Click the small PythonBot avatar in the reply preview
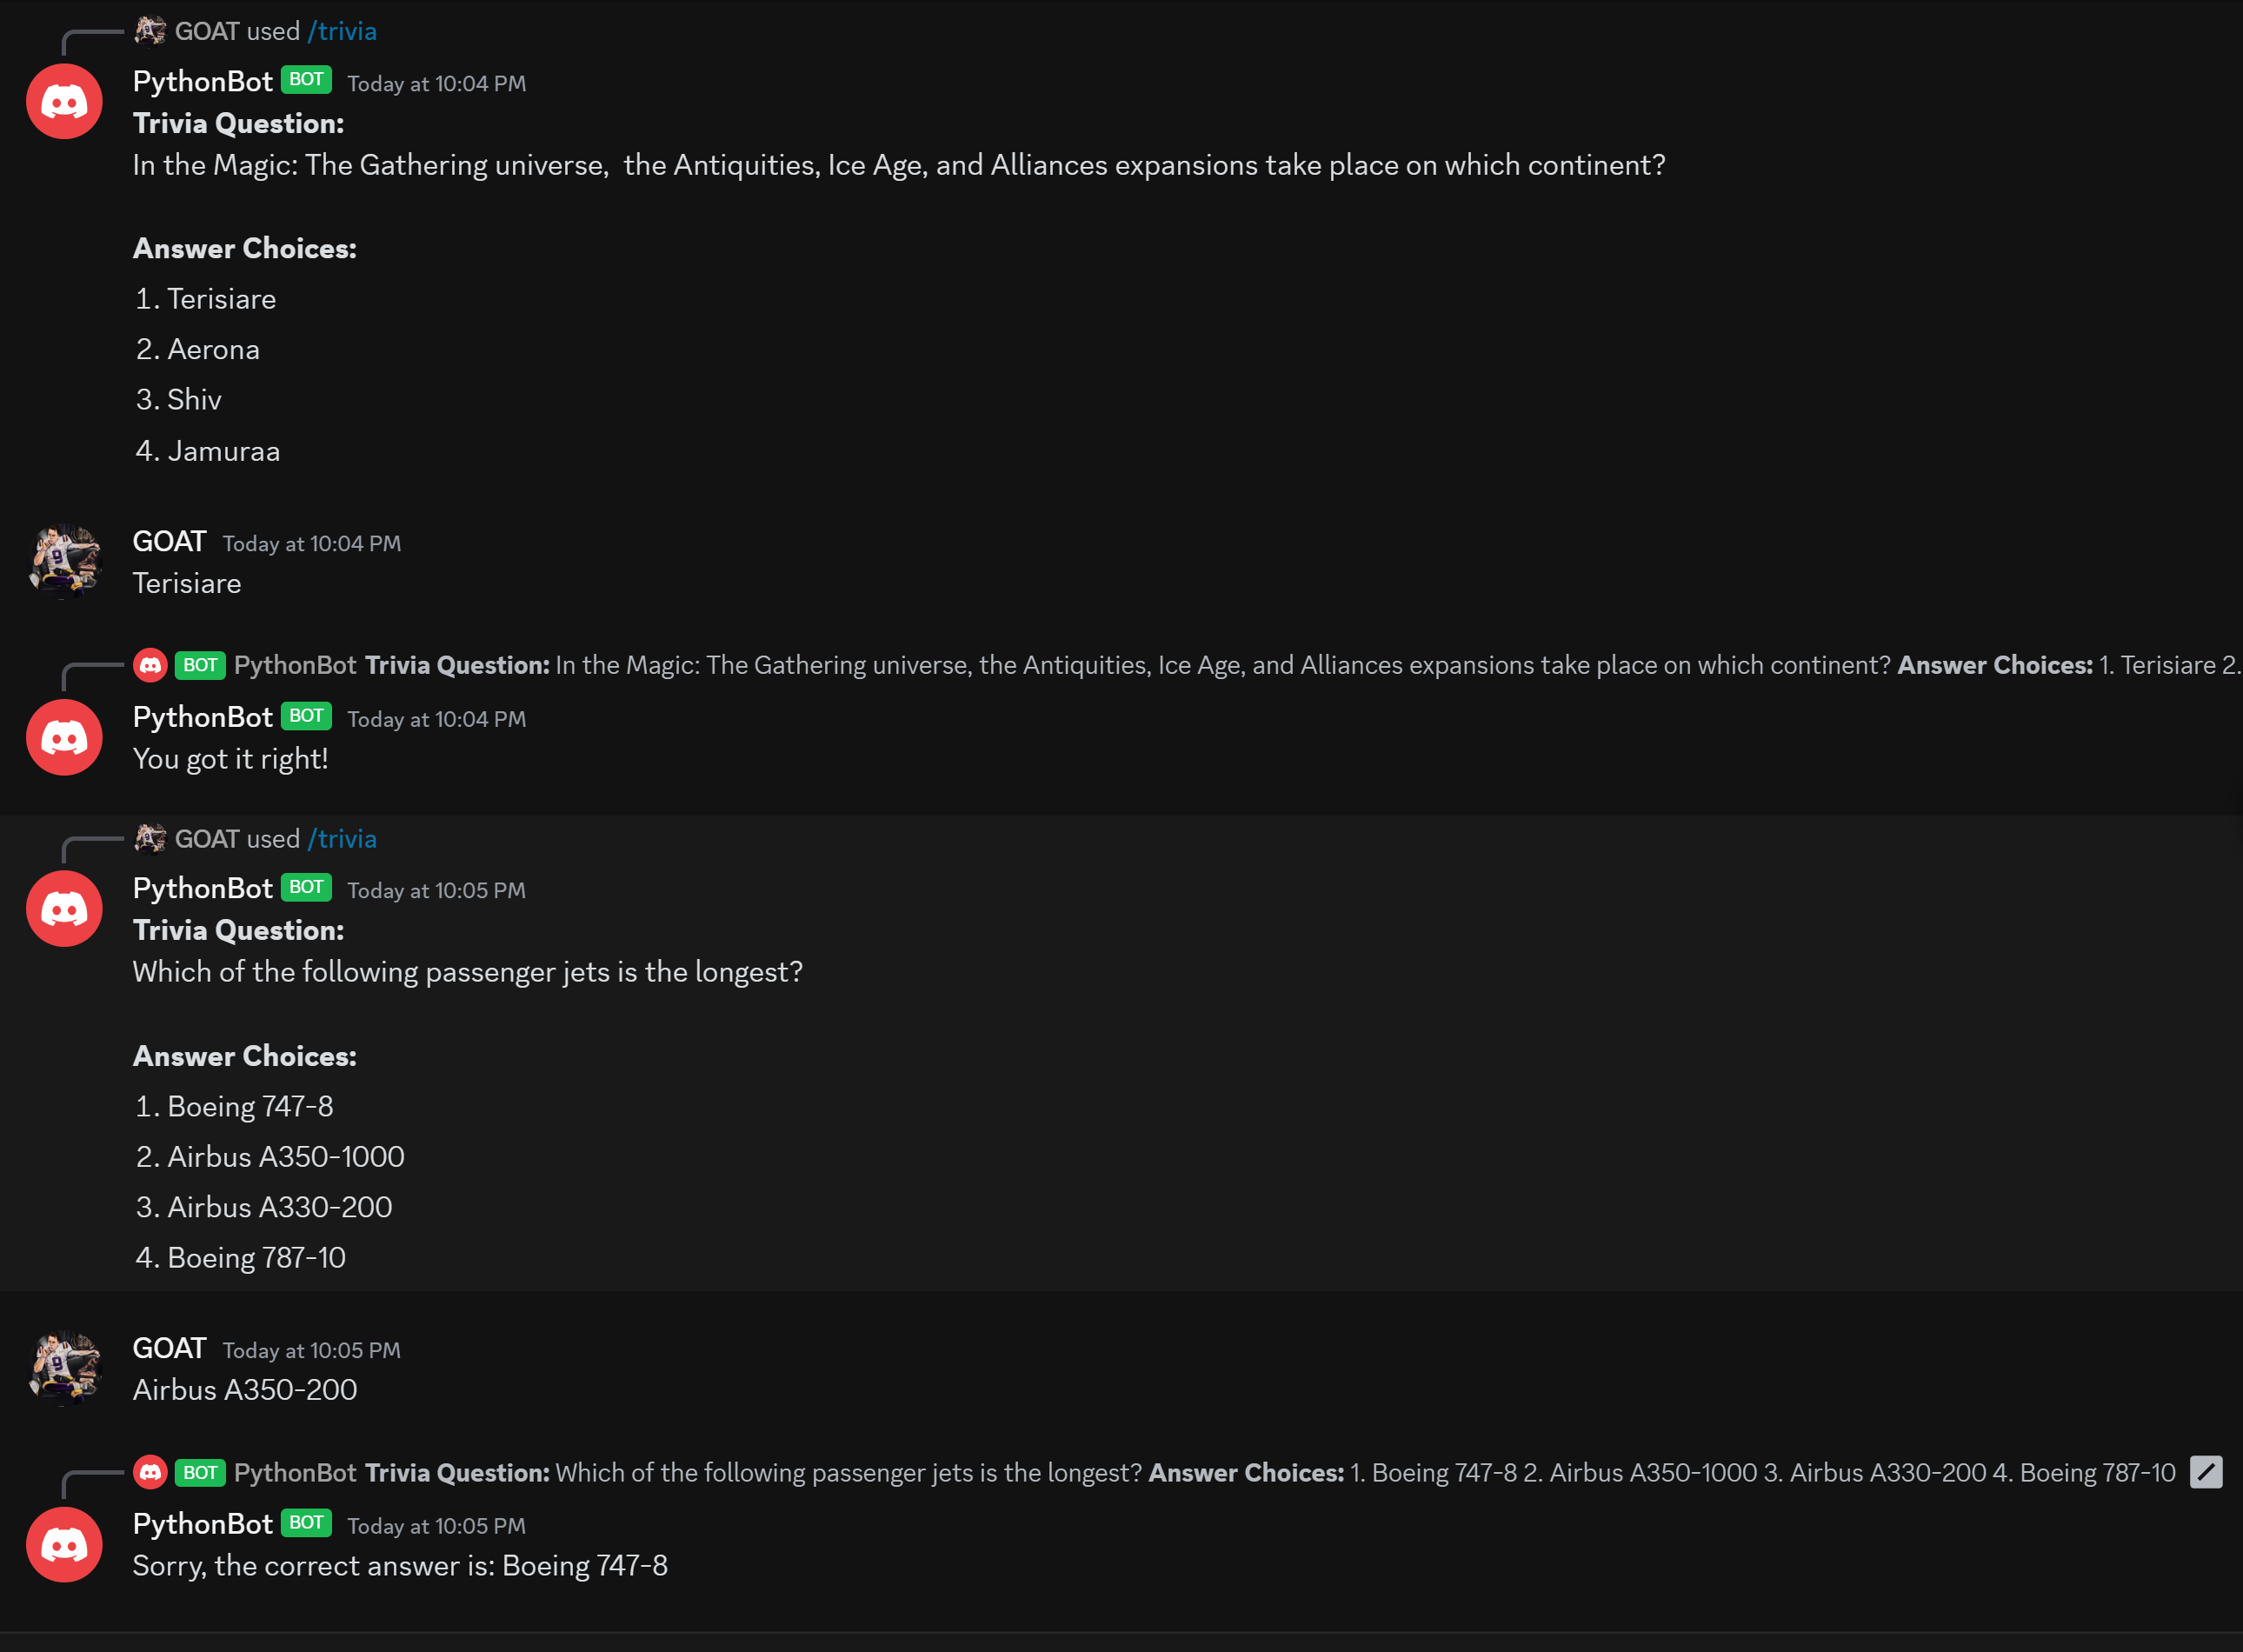The image size is (2243, 1652). [x=150, y=664]
